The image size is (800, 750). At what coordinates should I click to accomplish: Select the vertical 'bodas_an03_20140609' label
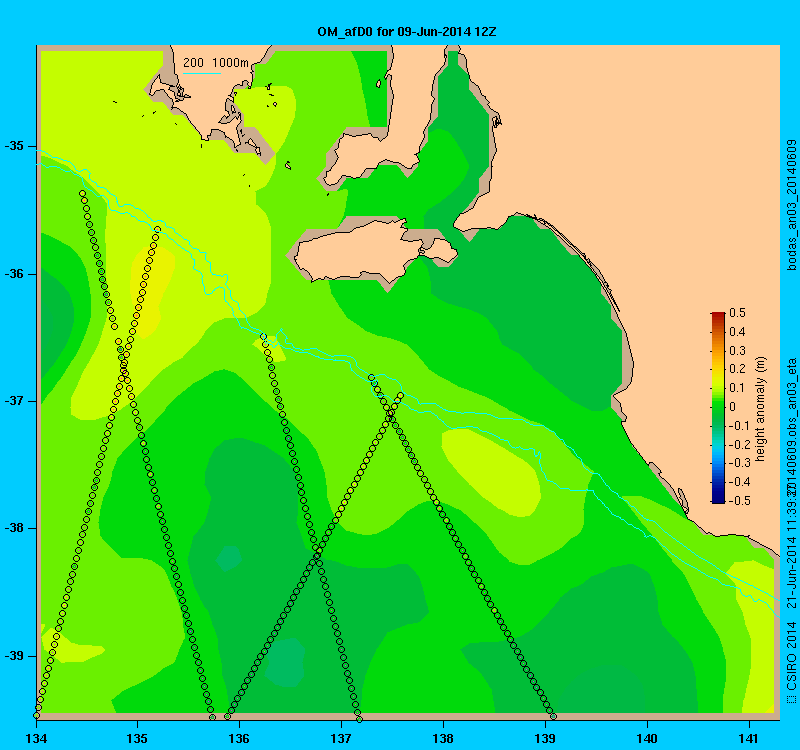[791, 205]
